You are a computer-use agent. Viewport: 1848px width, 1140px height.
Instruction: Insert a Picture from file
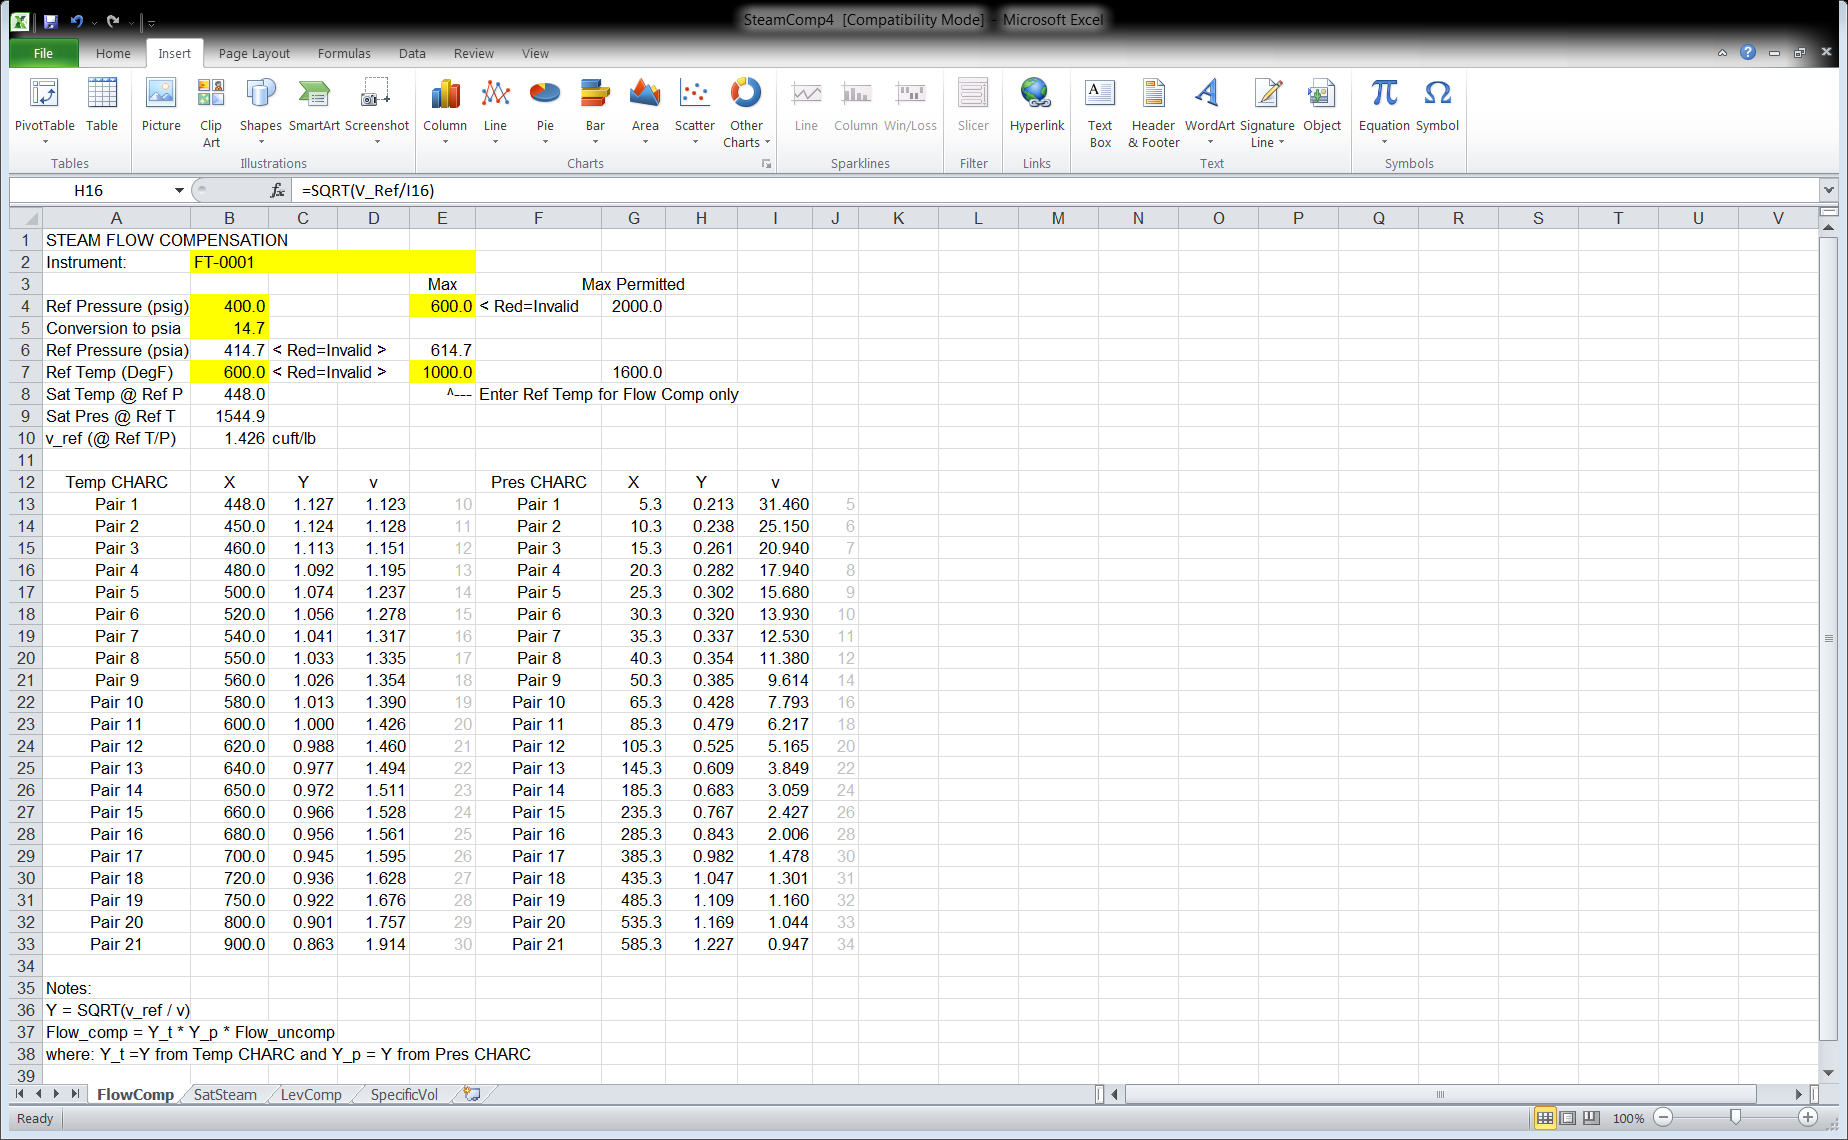(161, 105)
